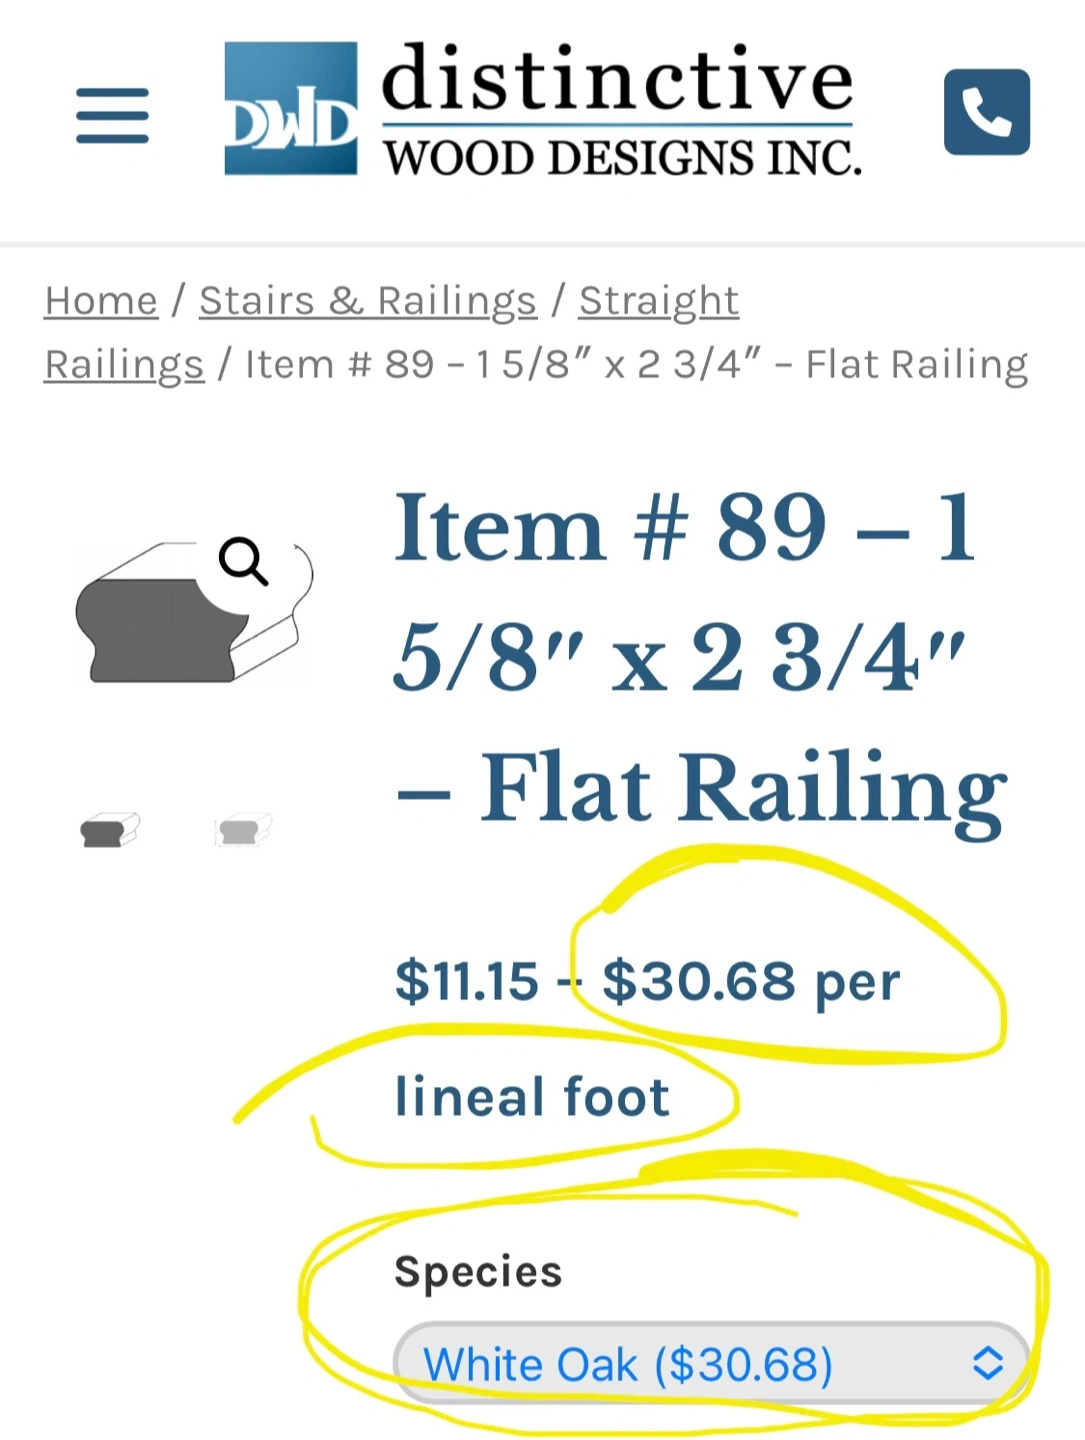Select the light gray railing thumbnail
The image size is (1085, 1440).
coord(242,830)
